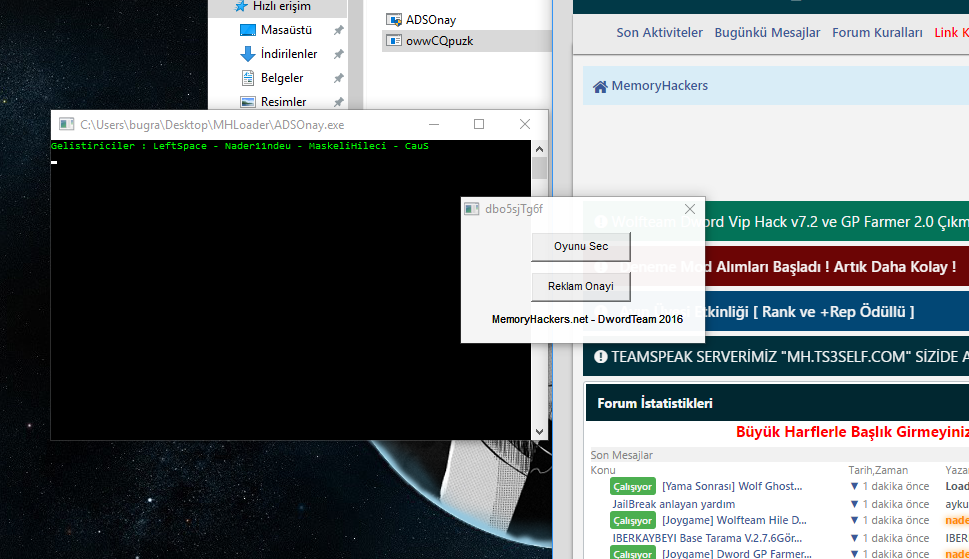
Task: Open Son Aktiviteler forum link
Action: 659,33
